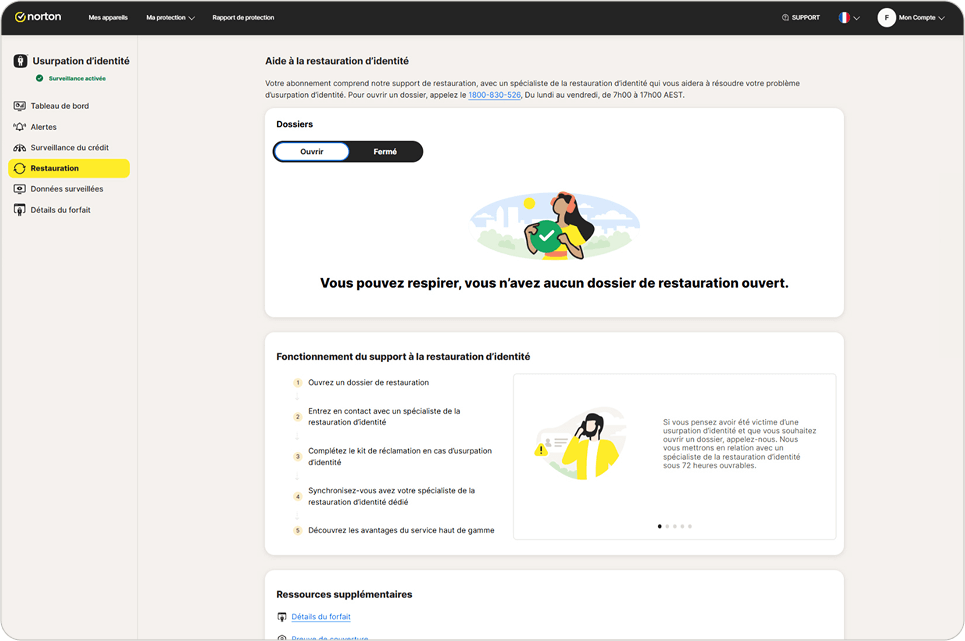Expand the Ma protection dropdown menu
The width and height of the screenshot is (965, 641).
click(x=170, y=17)
